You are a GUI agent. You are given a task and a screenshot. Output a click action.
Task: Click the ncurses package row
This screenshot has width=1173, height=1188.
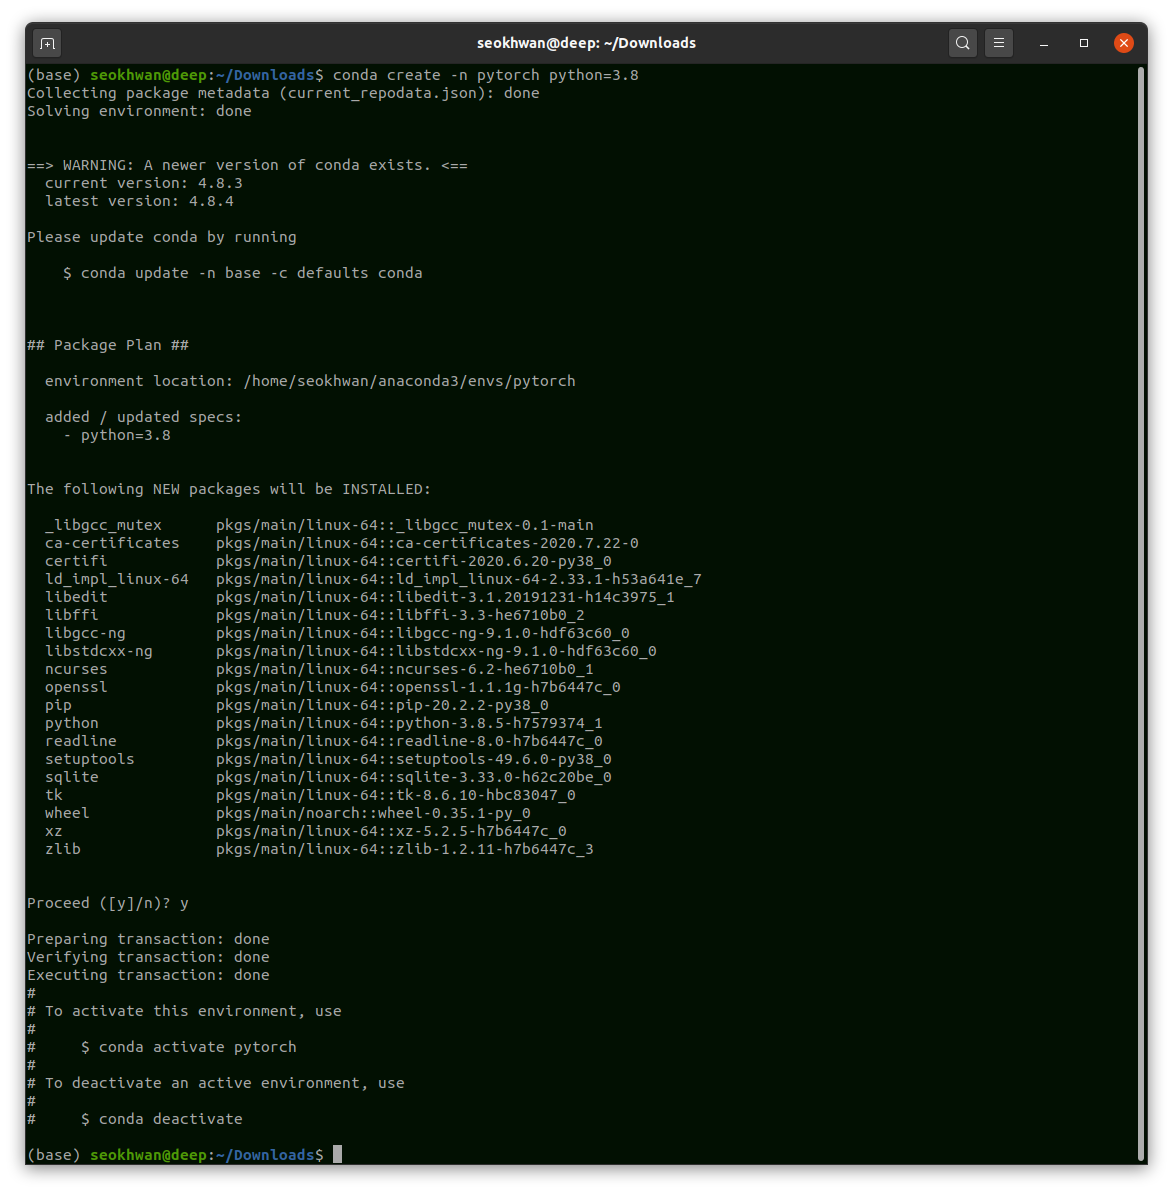pos(319,670)
